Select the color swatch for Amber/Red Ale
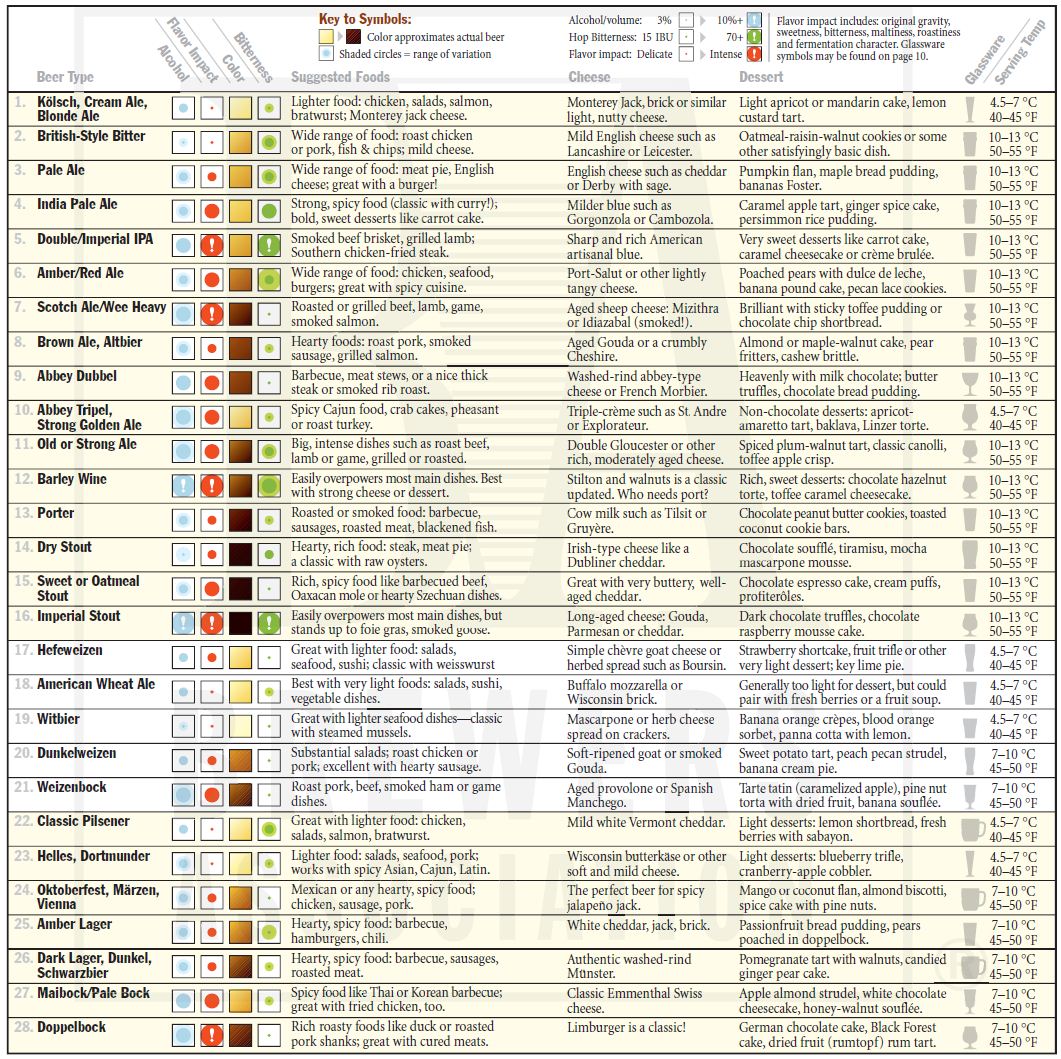This screenshot has width=1061, height=1059. coord(240,279)
